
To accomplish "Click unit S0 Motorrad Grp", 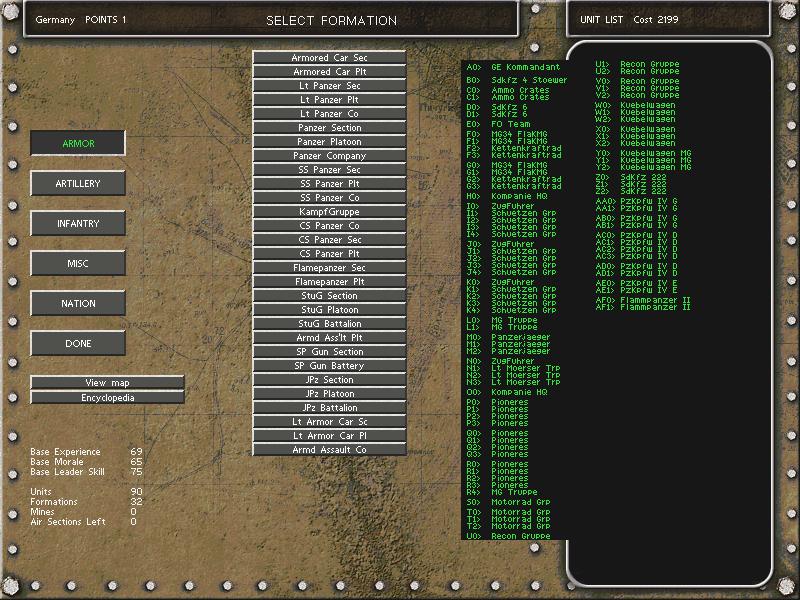I will (508, 502).
